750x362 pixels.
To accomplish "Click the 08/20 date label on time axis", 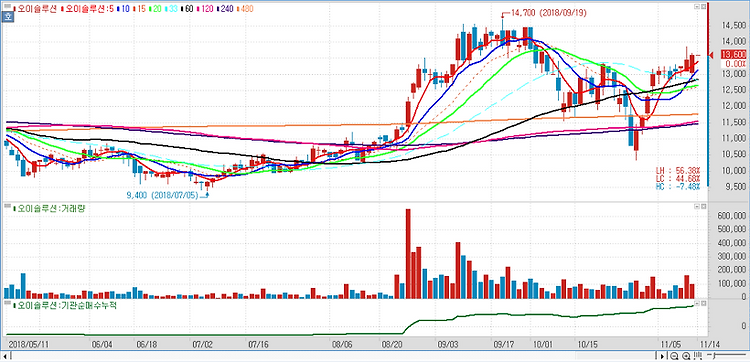I will tap(391, 344).
